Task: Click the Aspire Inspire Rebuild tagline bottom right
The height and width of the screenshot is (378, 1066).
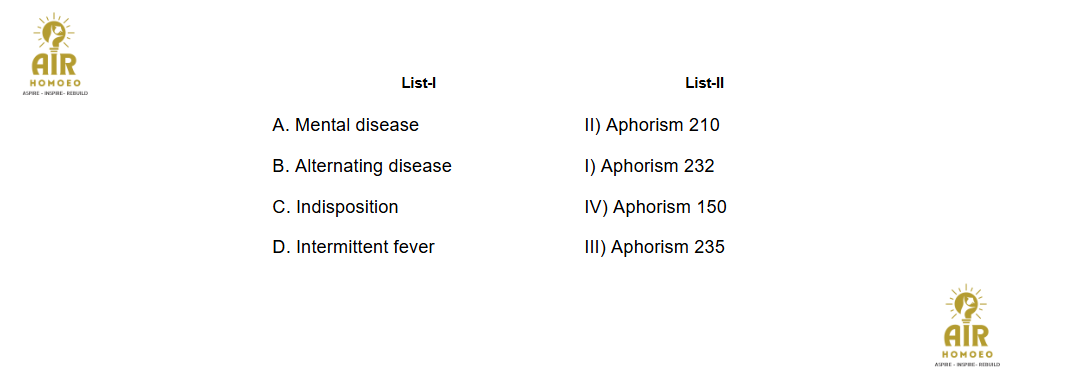Action: click(x=967, y=364)
